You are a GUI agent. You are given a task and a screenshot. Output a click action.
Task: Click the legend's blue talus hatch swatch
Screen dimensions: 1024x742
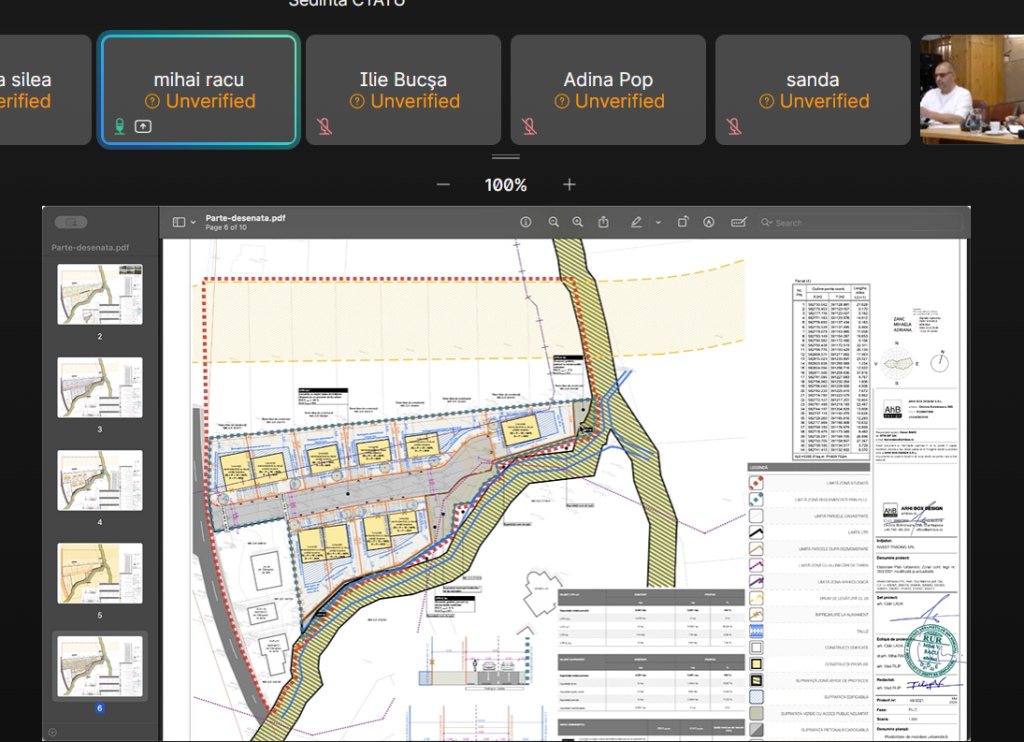pyautogui.click(x=756, y=631)
